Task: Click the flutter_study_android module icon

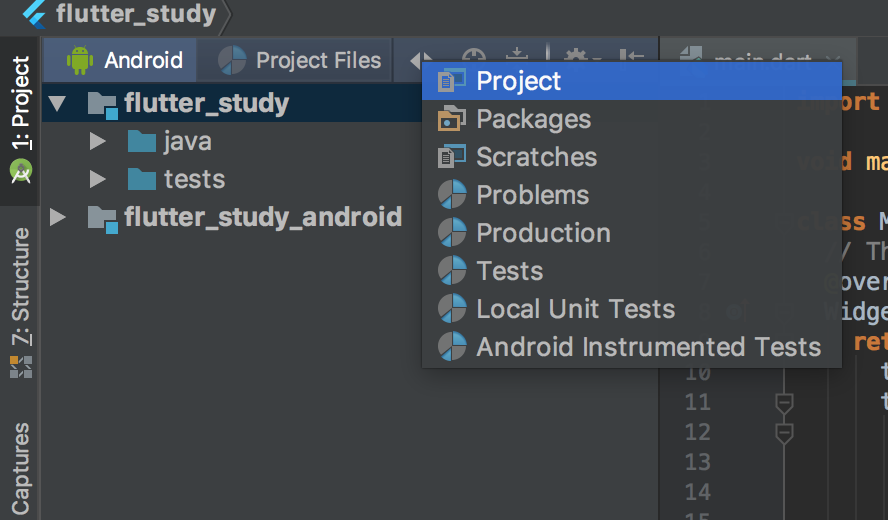Action: click(103, 219)
